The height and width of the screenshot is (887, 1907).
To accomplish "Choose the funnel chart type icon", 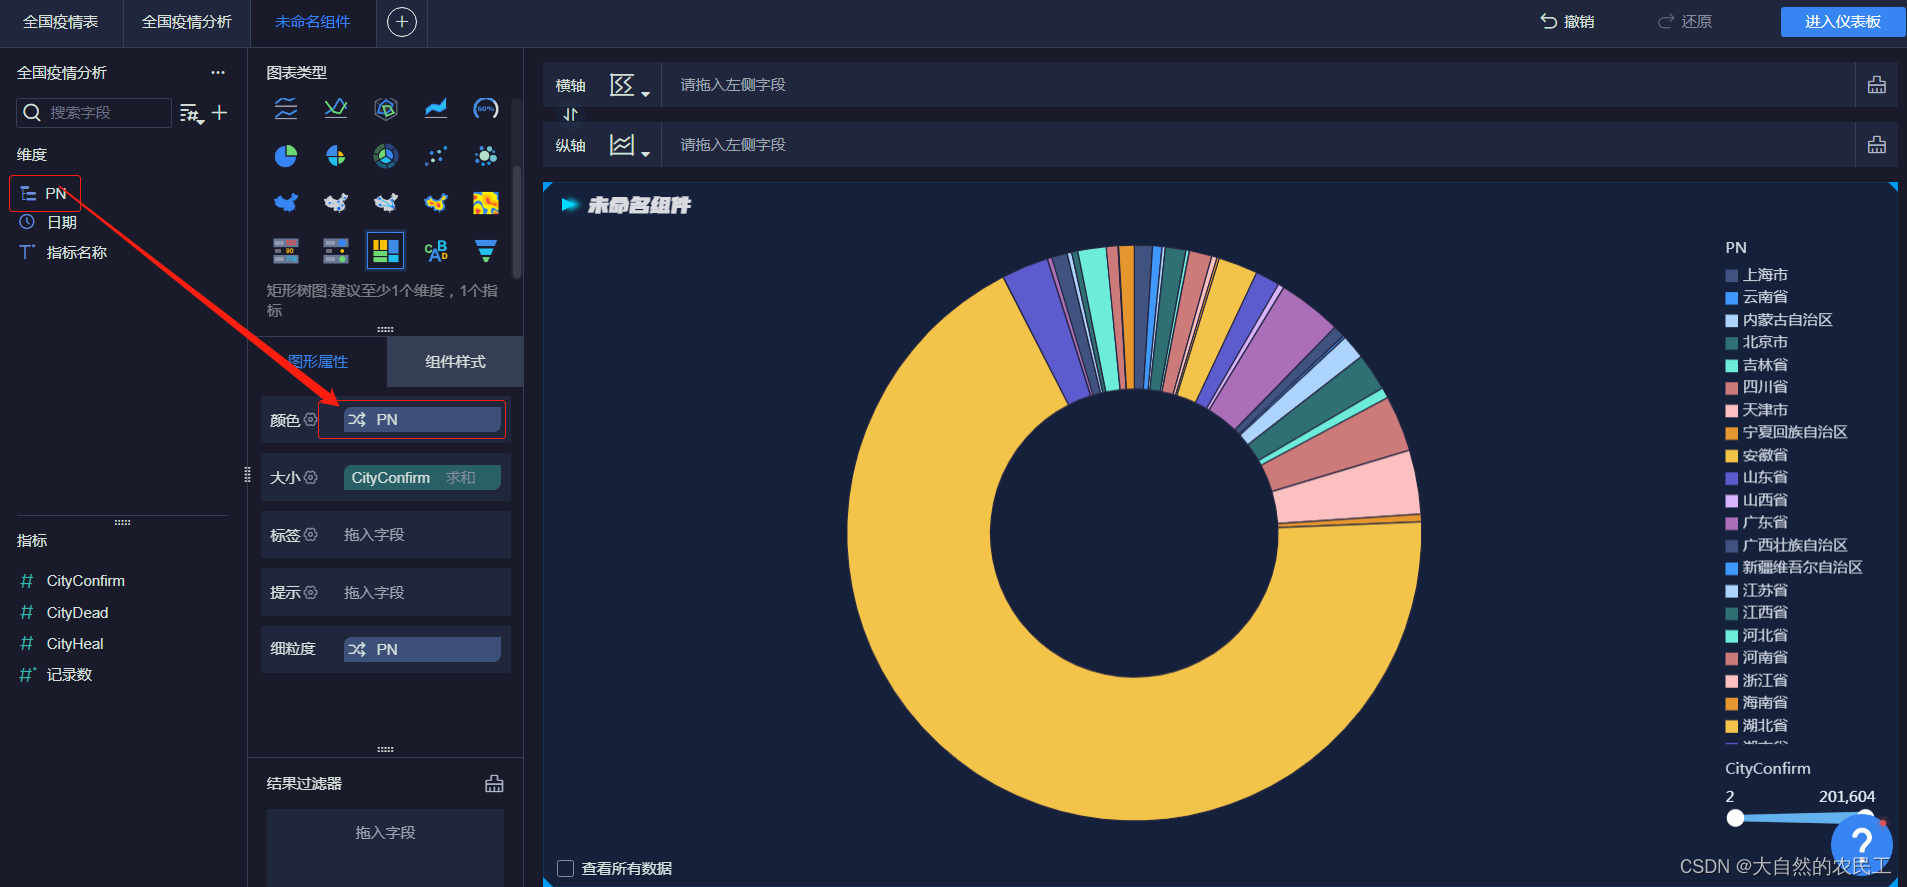I will coord(486,251).
